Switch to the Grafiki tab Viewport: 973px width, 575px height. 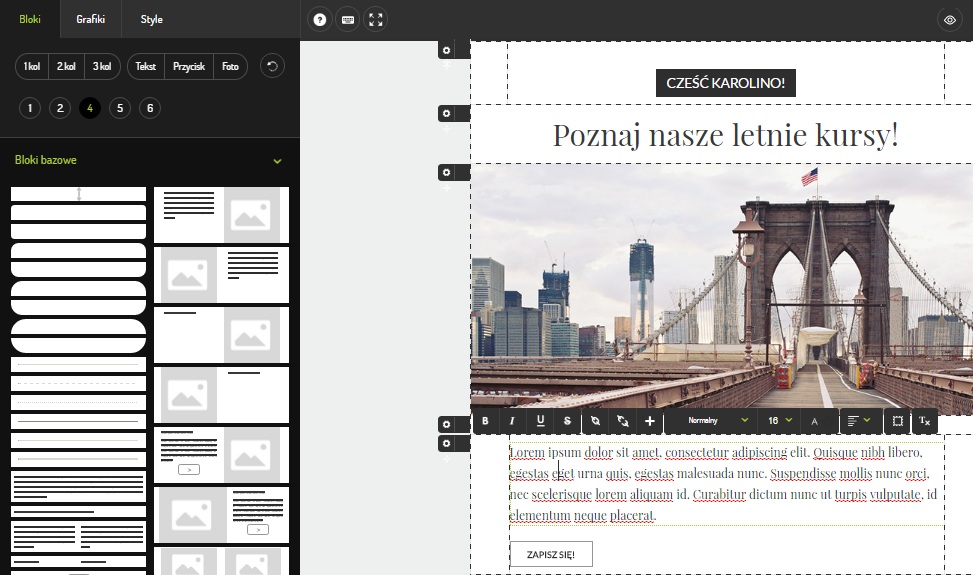90,19
